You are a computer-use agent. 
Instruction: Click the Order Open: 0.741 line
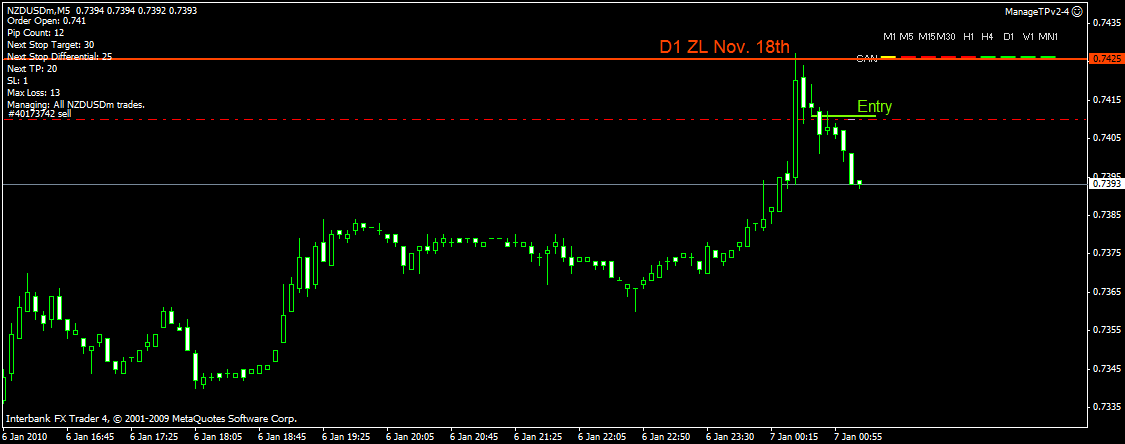(47, 21)
